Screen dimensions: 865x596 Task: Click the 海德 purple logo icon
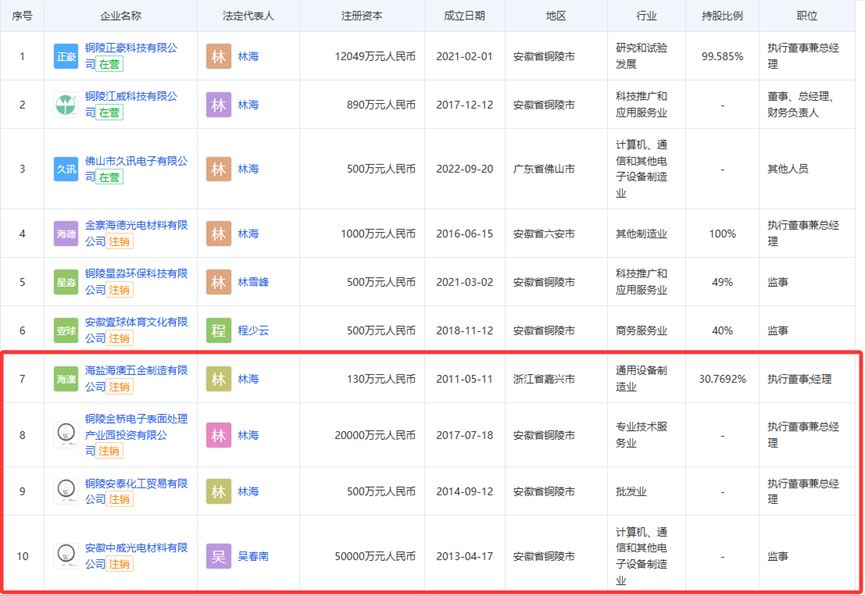66,233
